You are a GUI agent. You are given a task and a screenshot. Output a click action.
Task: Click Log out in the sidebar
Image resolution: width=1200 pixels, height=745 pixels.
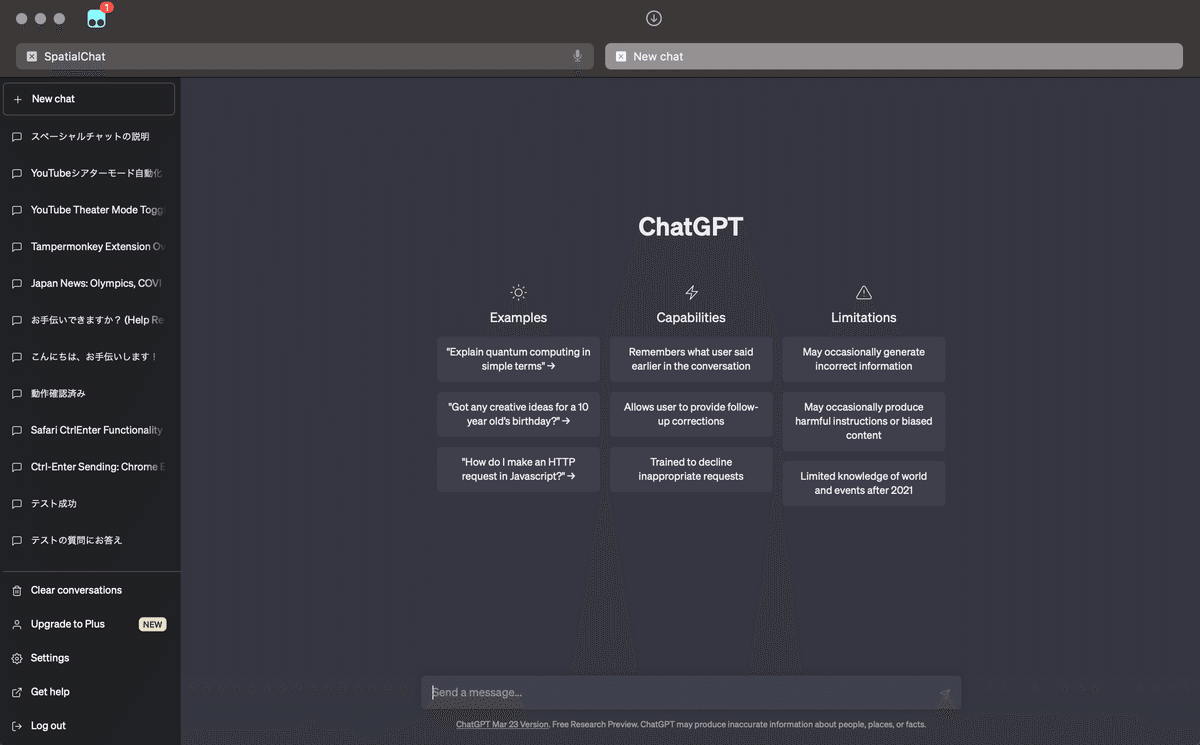(90, 726)
